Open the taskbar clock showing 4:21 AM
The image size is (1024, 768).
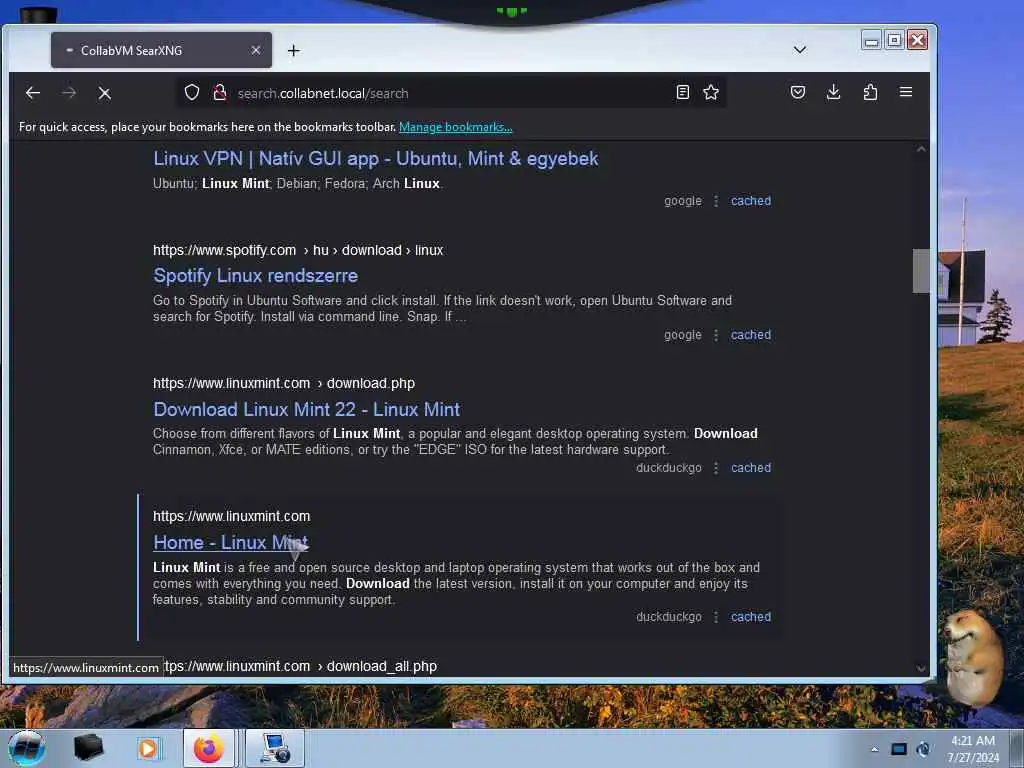(973, 749)
